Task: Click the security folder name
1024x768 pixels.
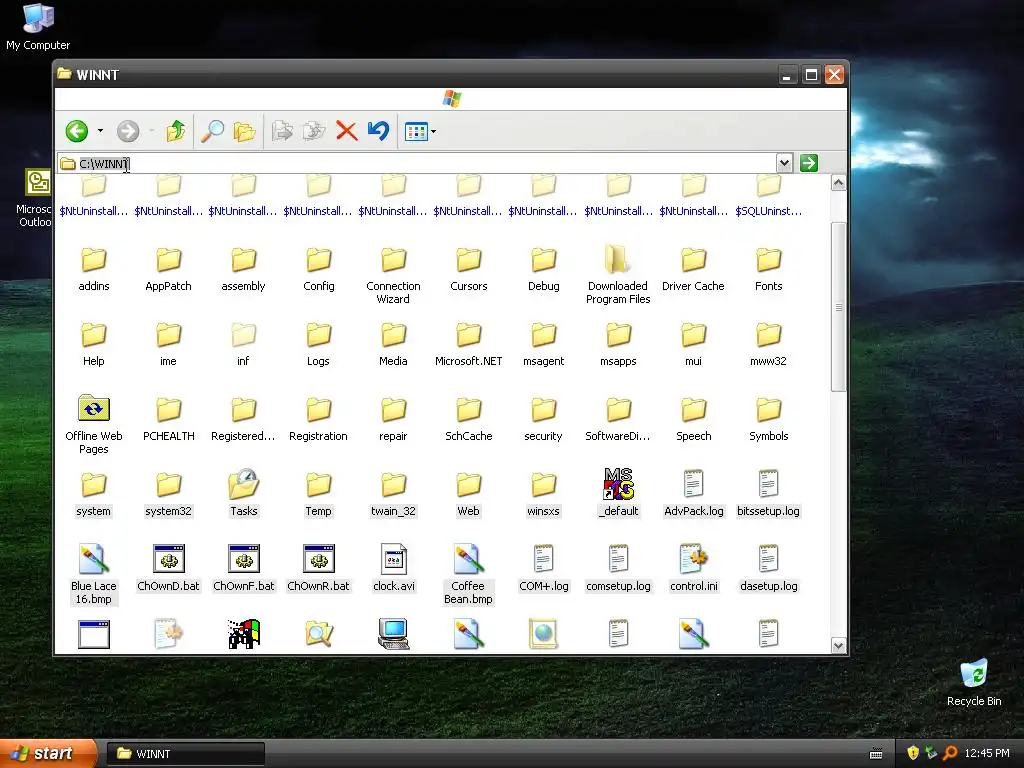Action: 543,436
